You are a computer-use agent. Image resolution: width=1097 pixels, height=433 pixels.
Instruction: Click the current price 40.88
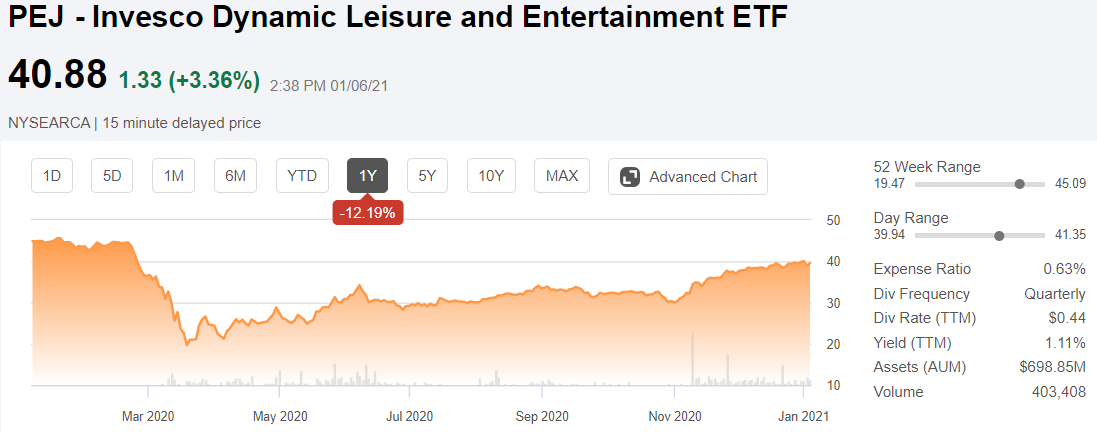tap(57, 74)
